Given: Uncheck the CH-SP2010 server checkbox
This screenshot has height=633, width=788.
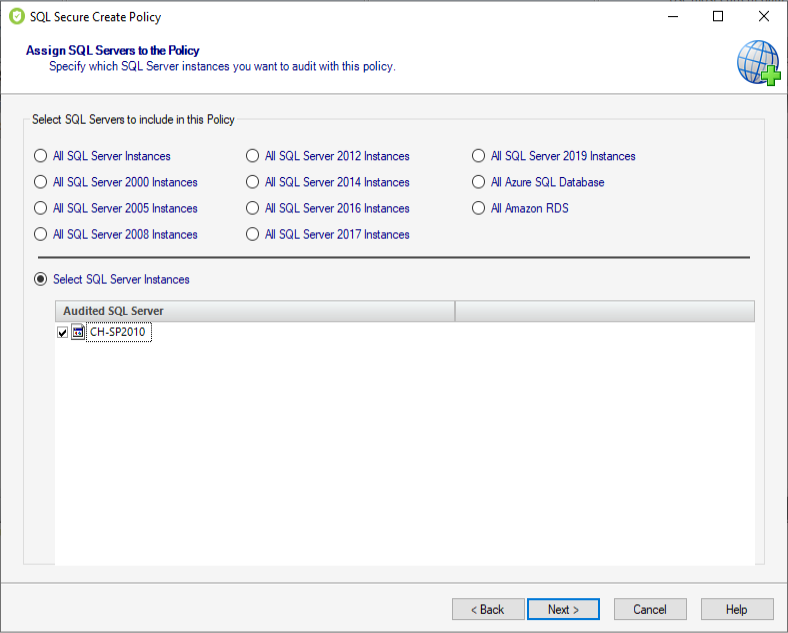Looking at the screenshot, I should 63,333.
